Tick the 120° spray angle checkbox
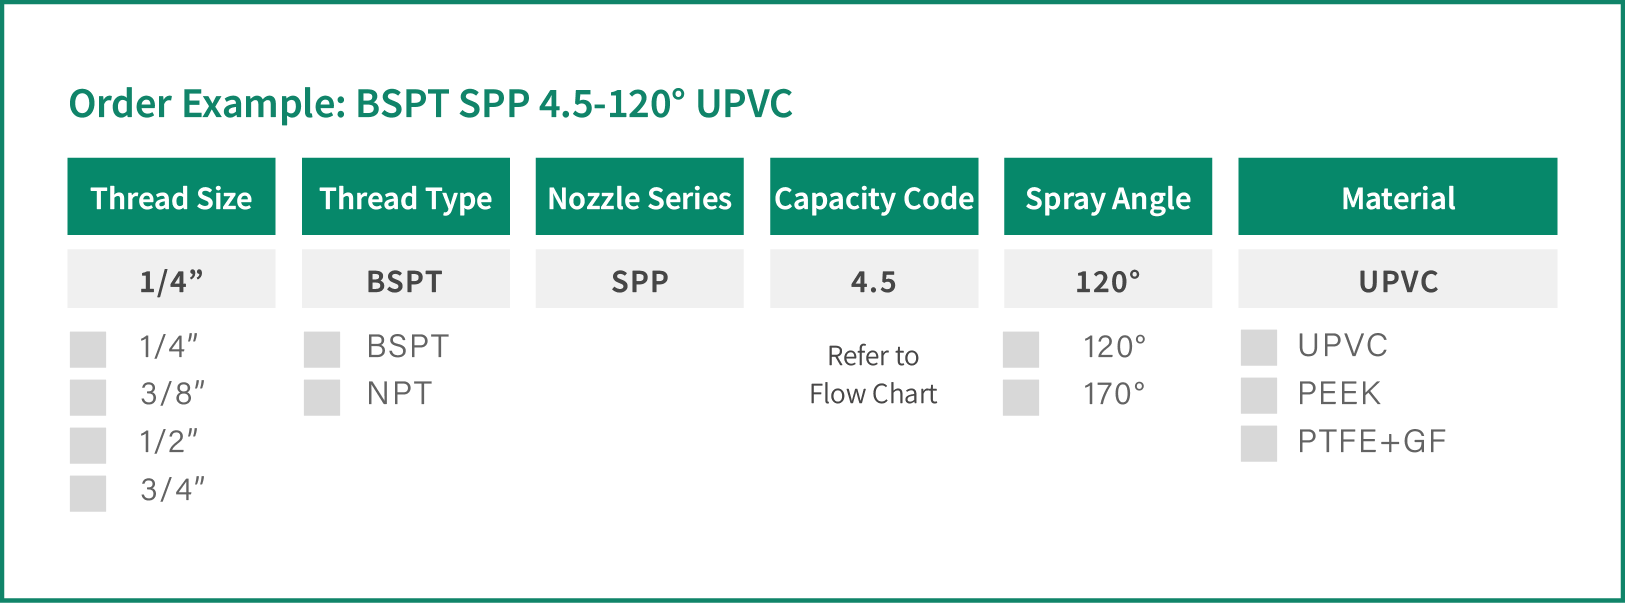This screenshot has height=603, width=1625. click(1021, 349)
